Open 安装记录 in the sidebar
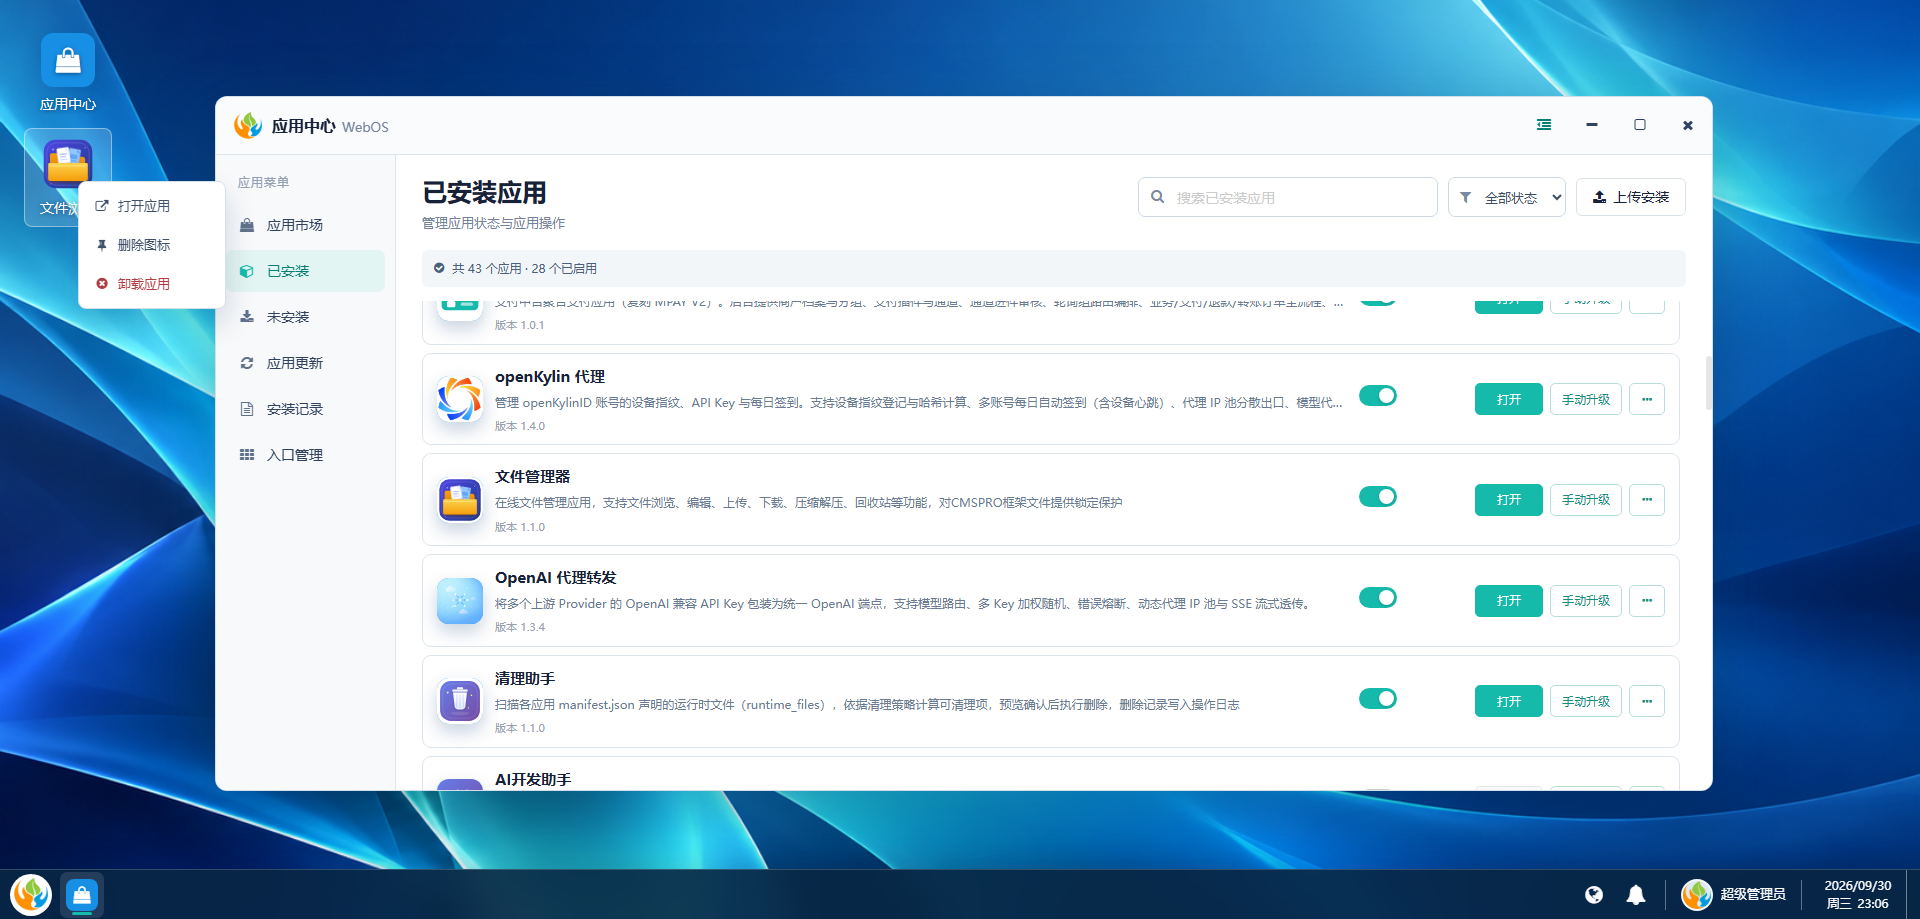Image resolution: width=1920 pixels, height=919 pixels. [x=305, y=409]
